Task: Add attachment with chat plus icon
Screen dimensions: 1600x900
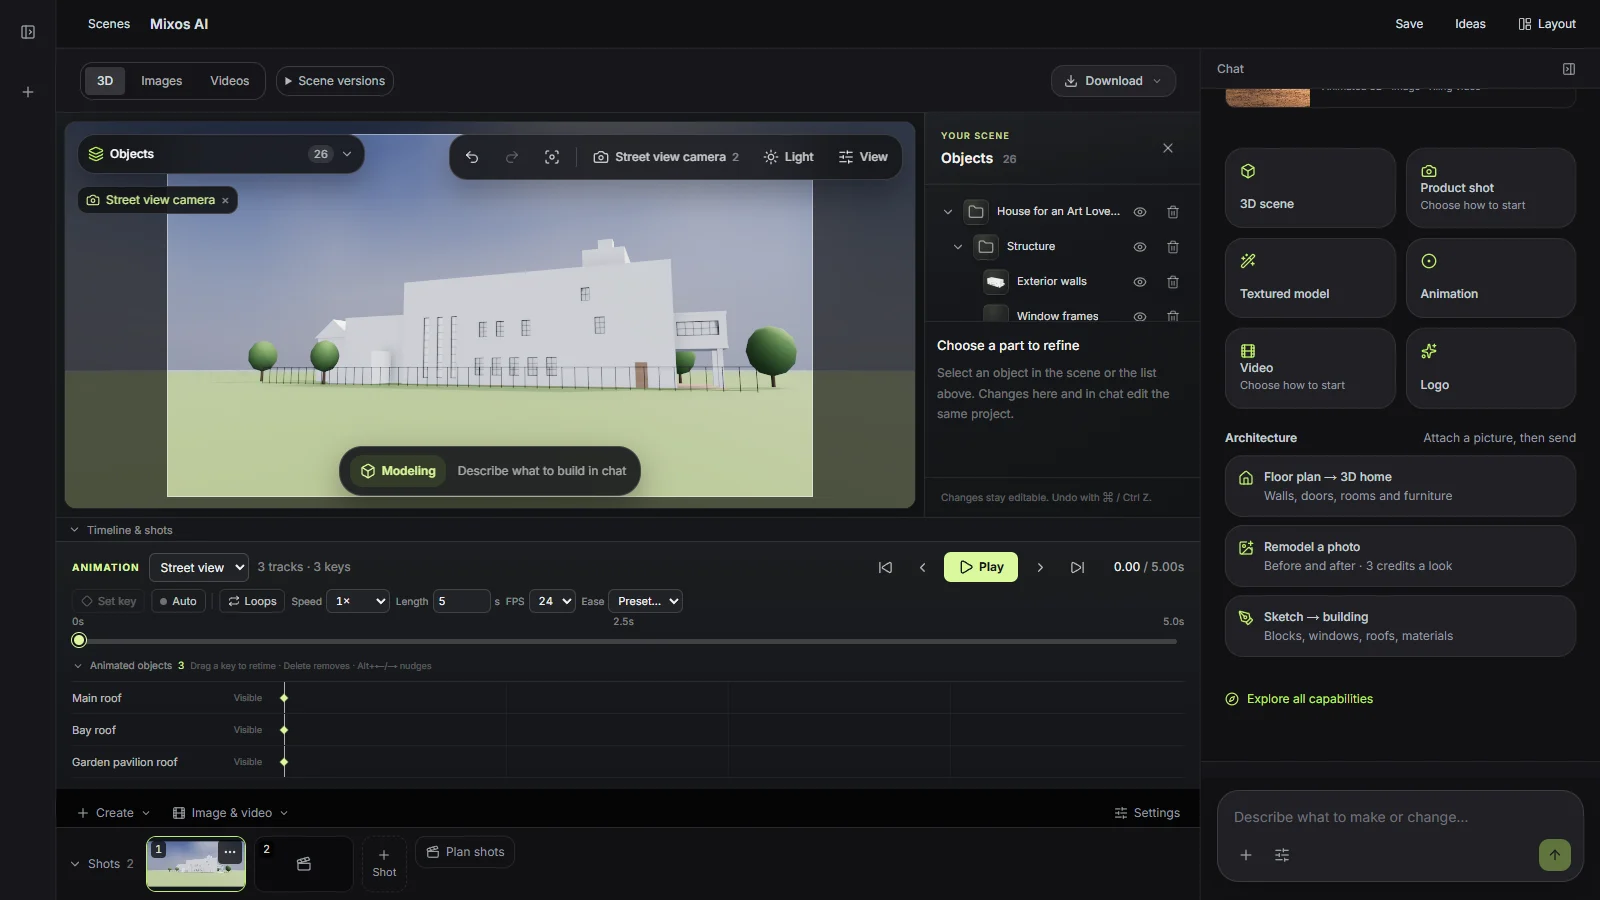Action: (1246, 855)
